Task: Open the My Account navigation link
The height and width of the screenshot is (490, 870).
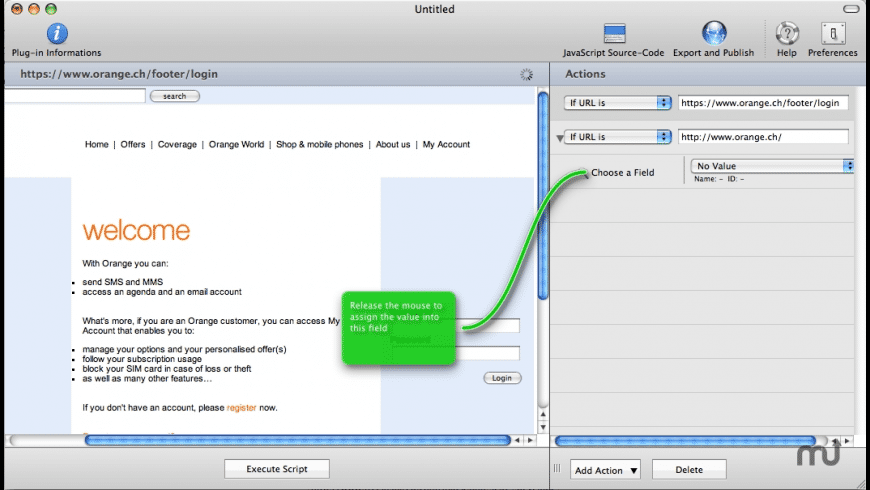Action: (446, 144)
